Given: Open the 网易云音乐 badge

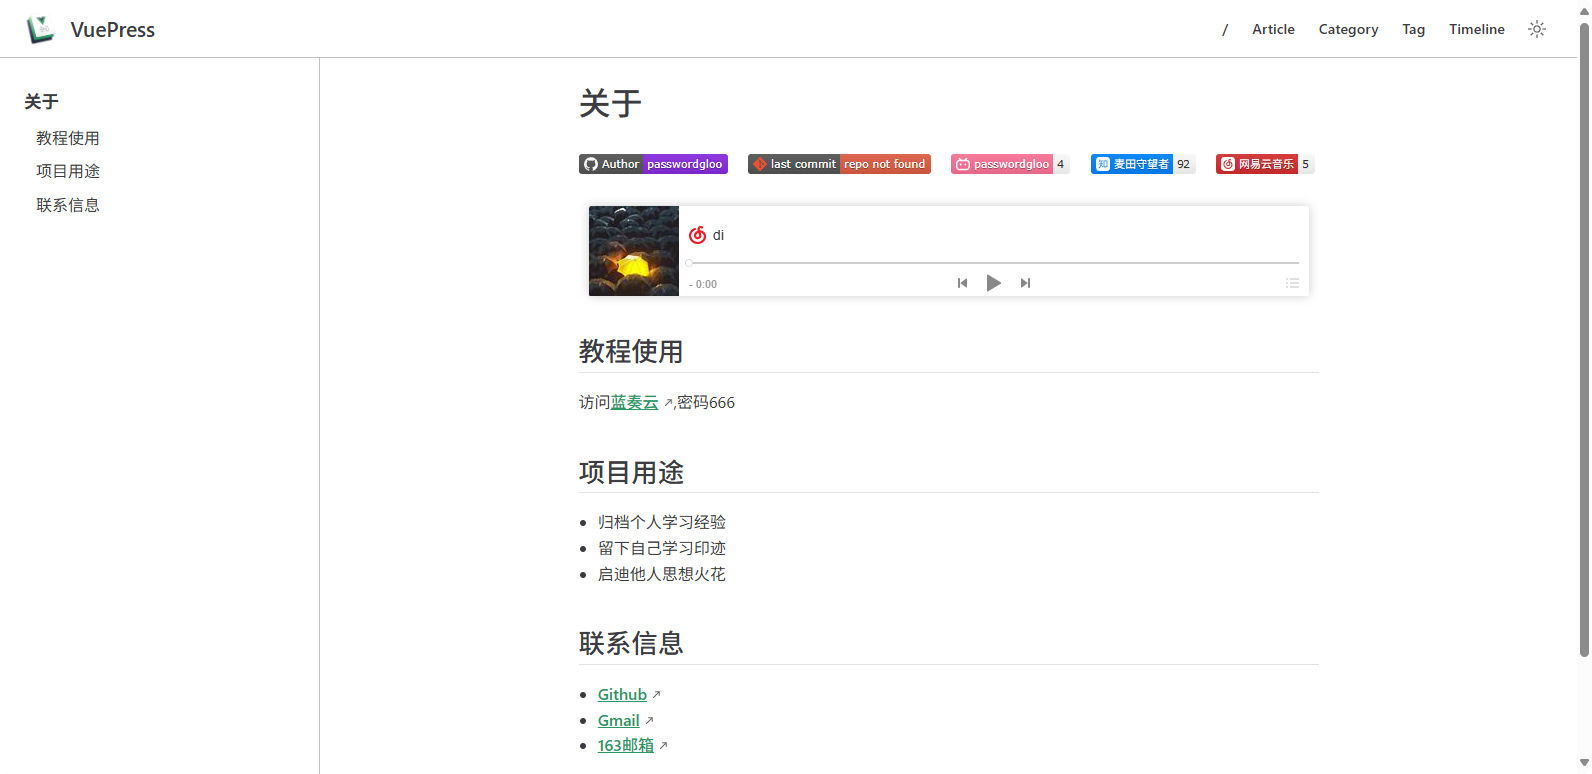Looking at the screenshot, I should 1265,164.
